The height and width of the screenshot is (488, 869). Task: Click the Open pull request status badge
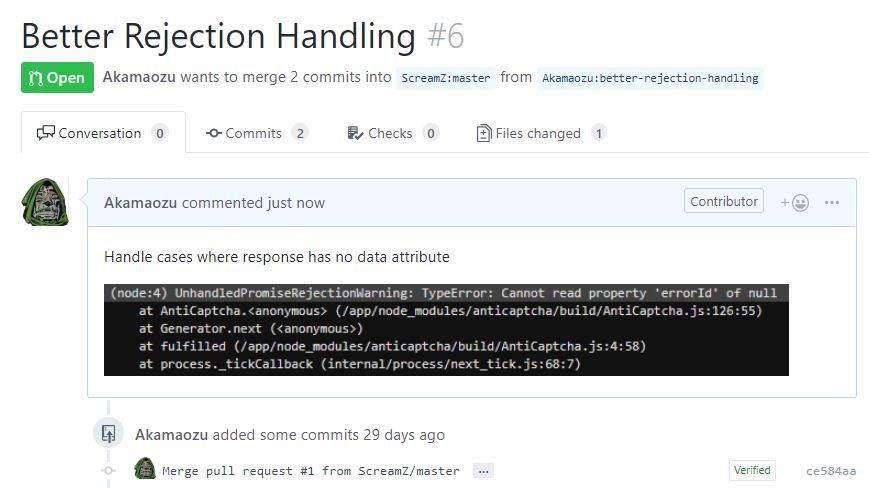(57, 78)
